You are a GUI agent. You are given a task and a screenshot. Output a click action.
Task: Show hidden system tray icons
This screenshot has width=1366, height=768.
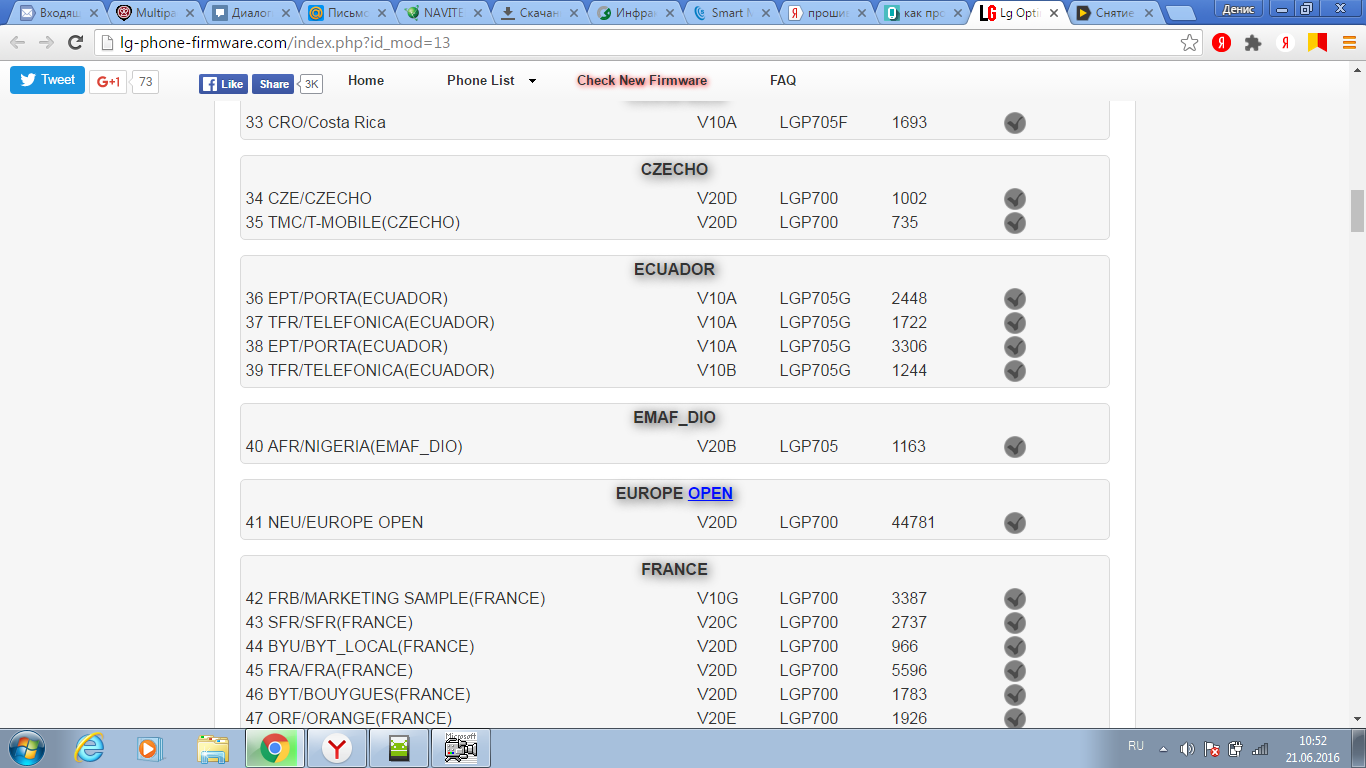point(1163,748)
